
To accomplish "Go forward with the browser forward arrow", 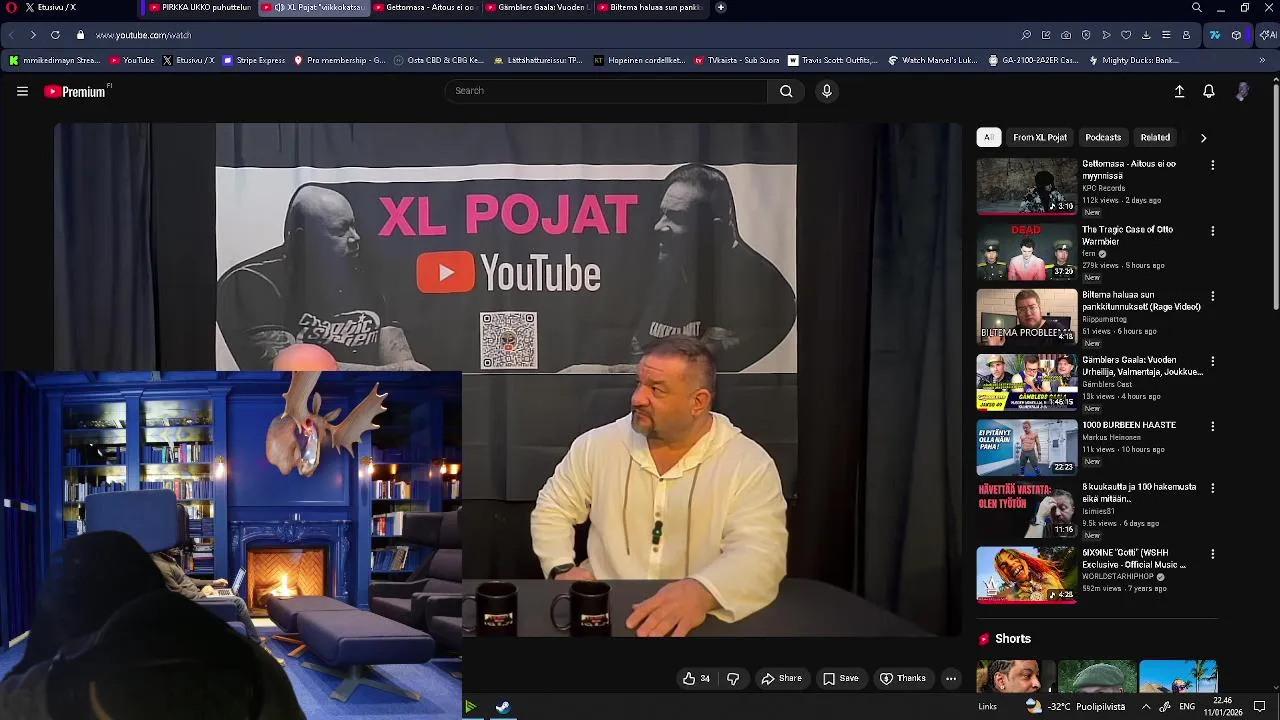I will pos(33,35).
